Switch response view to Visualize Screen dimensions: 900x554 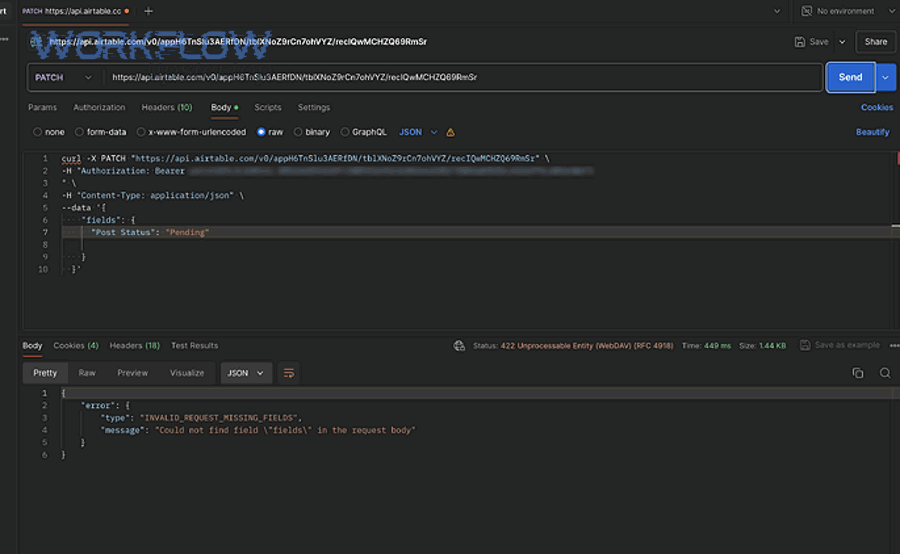(187, 373)
